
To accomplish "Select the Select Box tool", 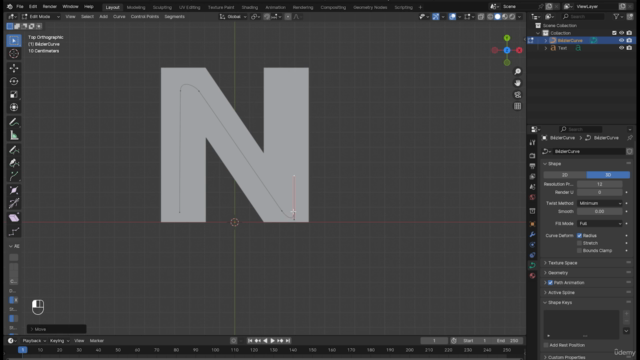I will (14, 40).
